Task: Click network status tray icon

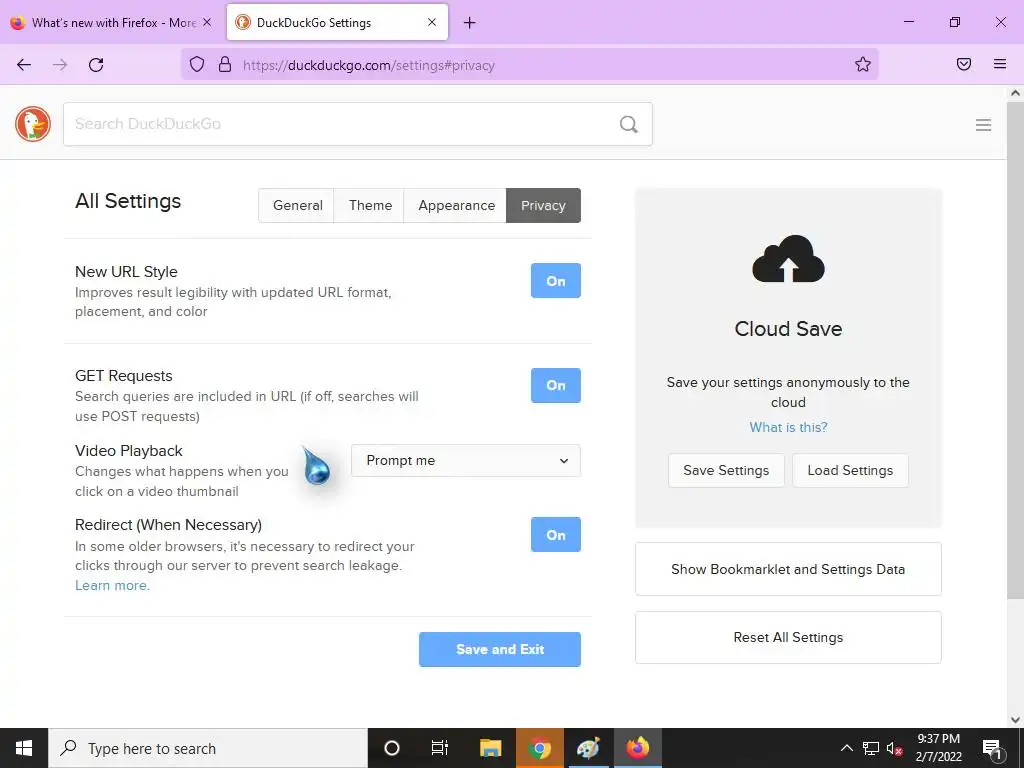Action: (x=871, y=748)
